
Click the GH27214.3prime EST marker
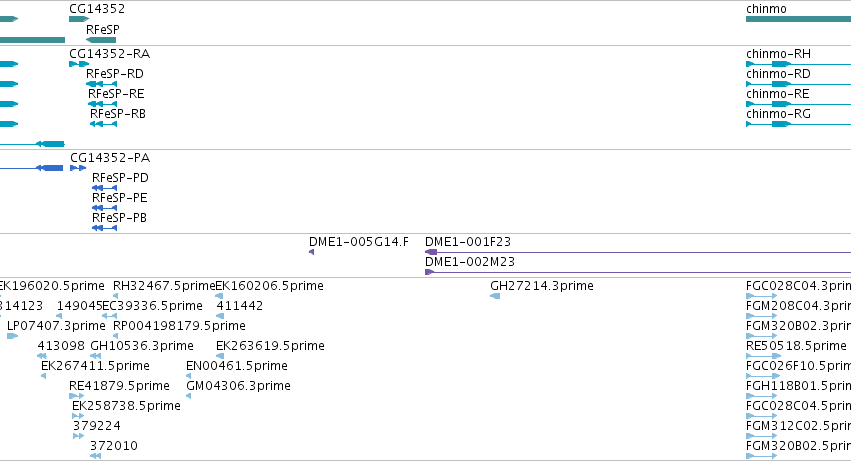(x=495, y=296)
